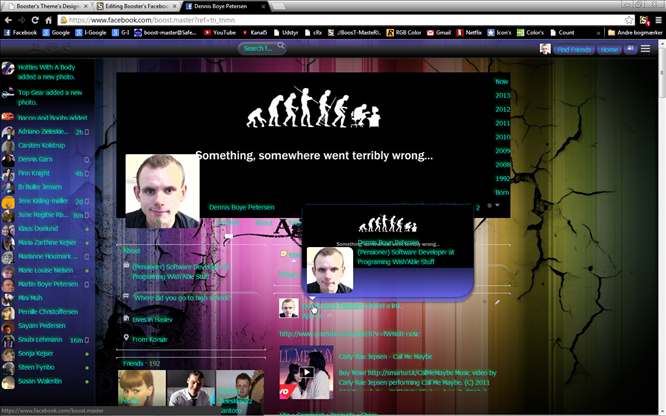Open the Count bookmark
This screenshot has height=416, width=666.
coord(562,32)
